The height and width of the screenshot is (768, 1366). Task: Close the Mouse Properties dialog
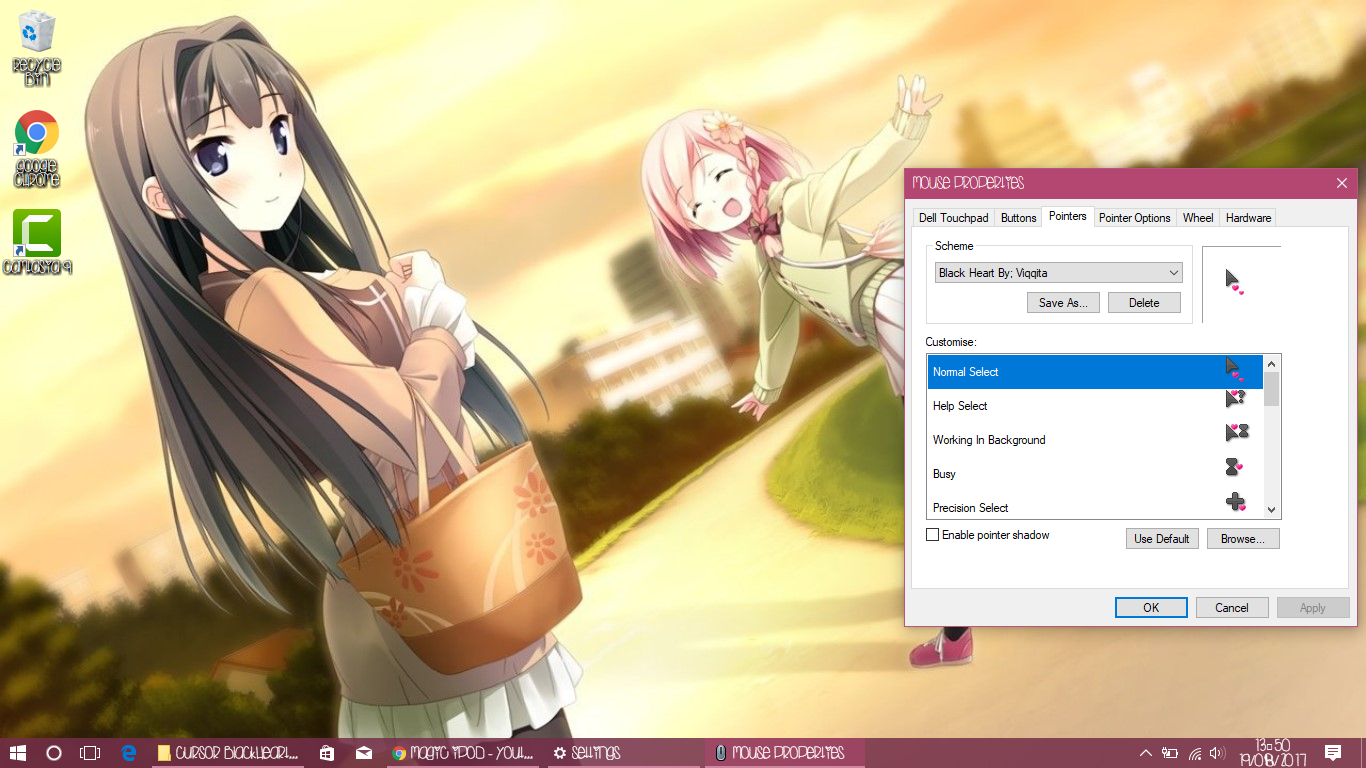[1342, 183]
